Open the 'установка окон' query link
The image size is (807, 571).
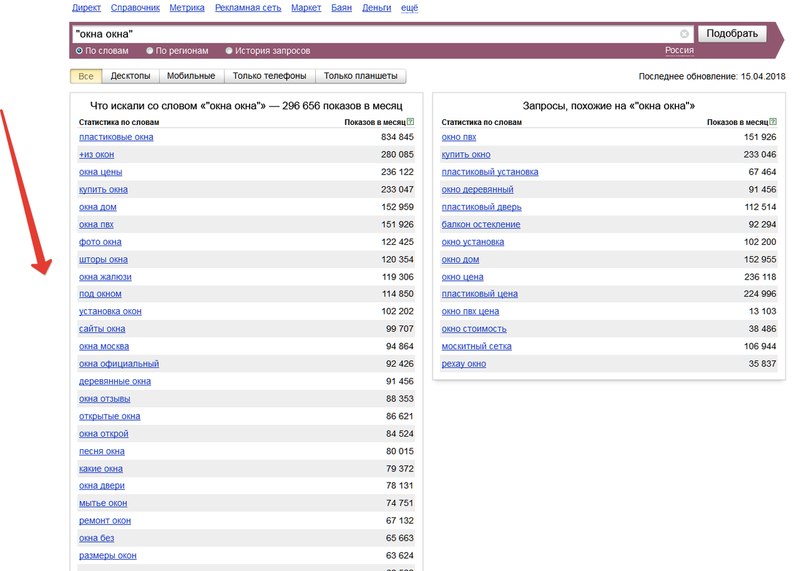(110, 312)
